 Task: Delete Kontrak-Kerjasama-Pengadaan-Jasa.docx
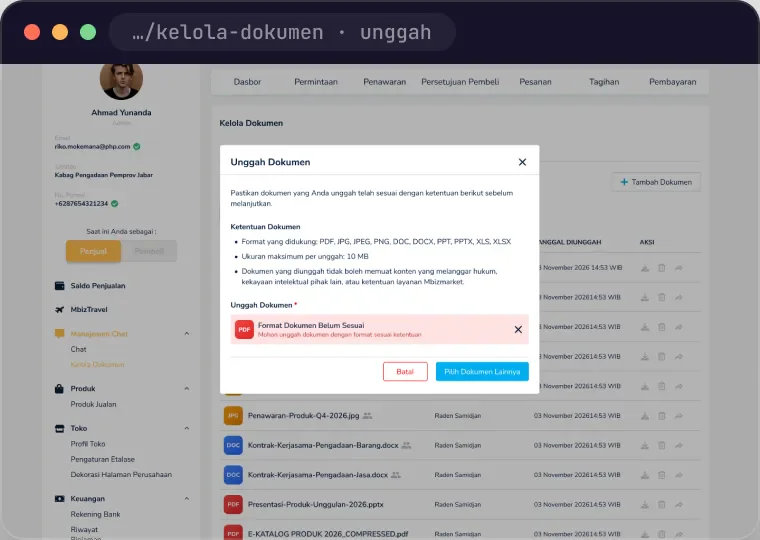[662, 475]
